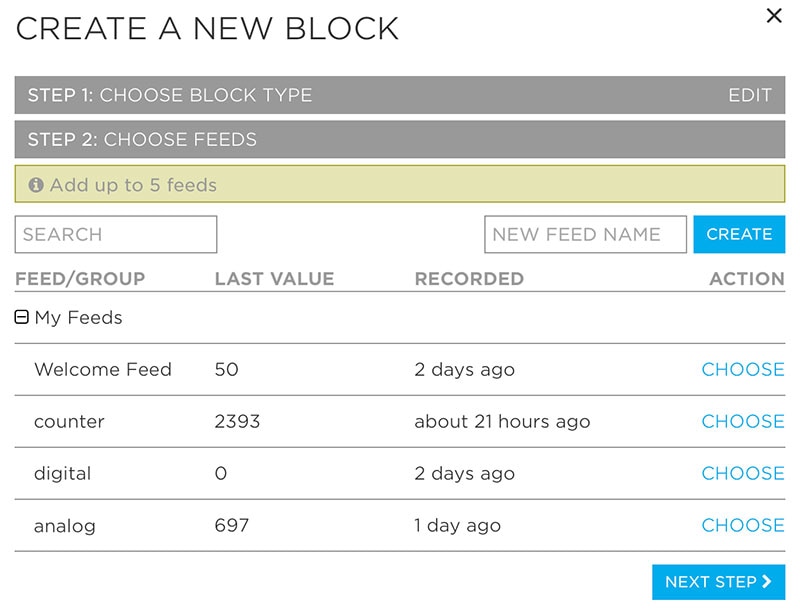Collapse the My Feeds group
The image size is (800, 612).
pos(22,318)
